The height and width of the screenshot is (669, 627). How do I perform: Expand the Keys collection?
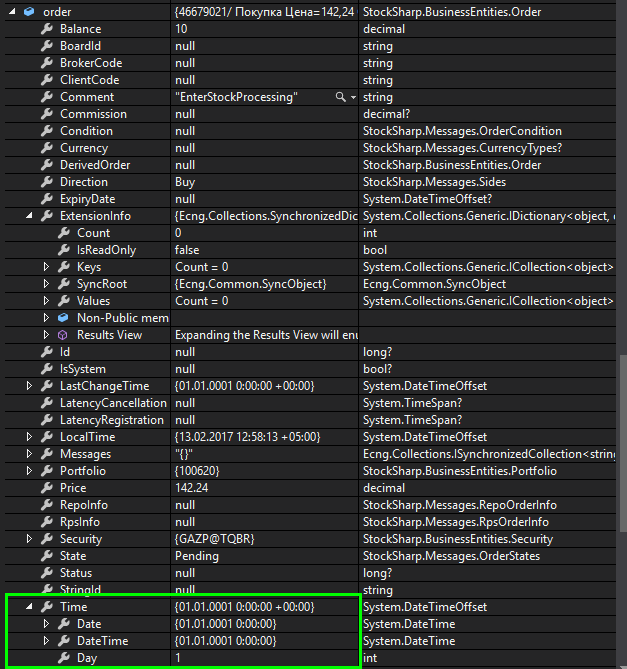[46, 267]
